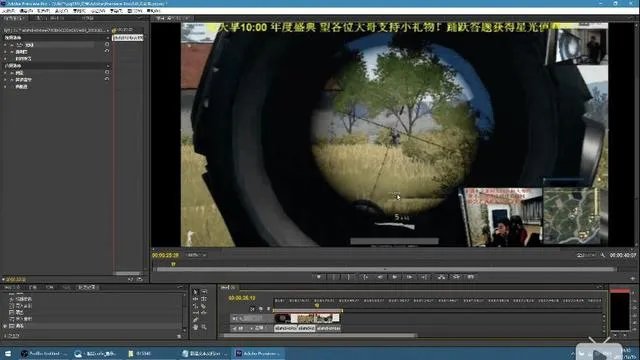Image resolution: width=640 pixels, height=360 pixels.
Task: Expand the Panner effect properties
Action: (x=5, y=87)
